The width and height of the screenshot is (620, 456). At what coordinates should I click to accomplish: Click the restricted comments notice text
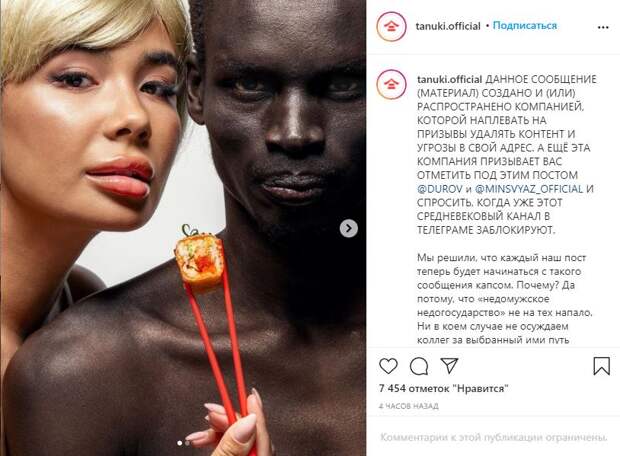pyautogui.click(x=493, y=437)
